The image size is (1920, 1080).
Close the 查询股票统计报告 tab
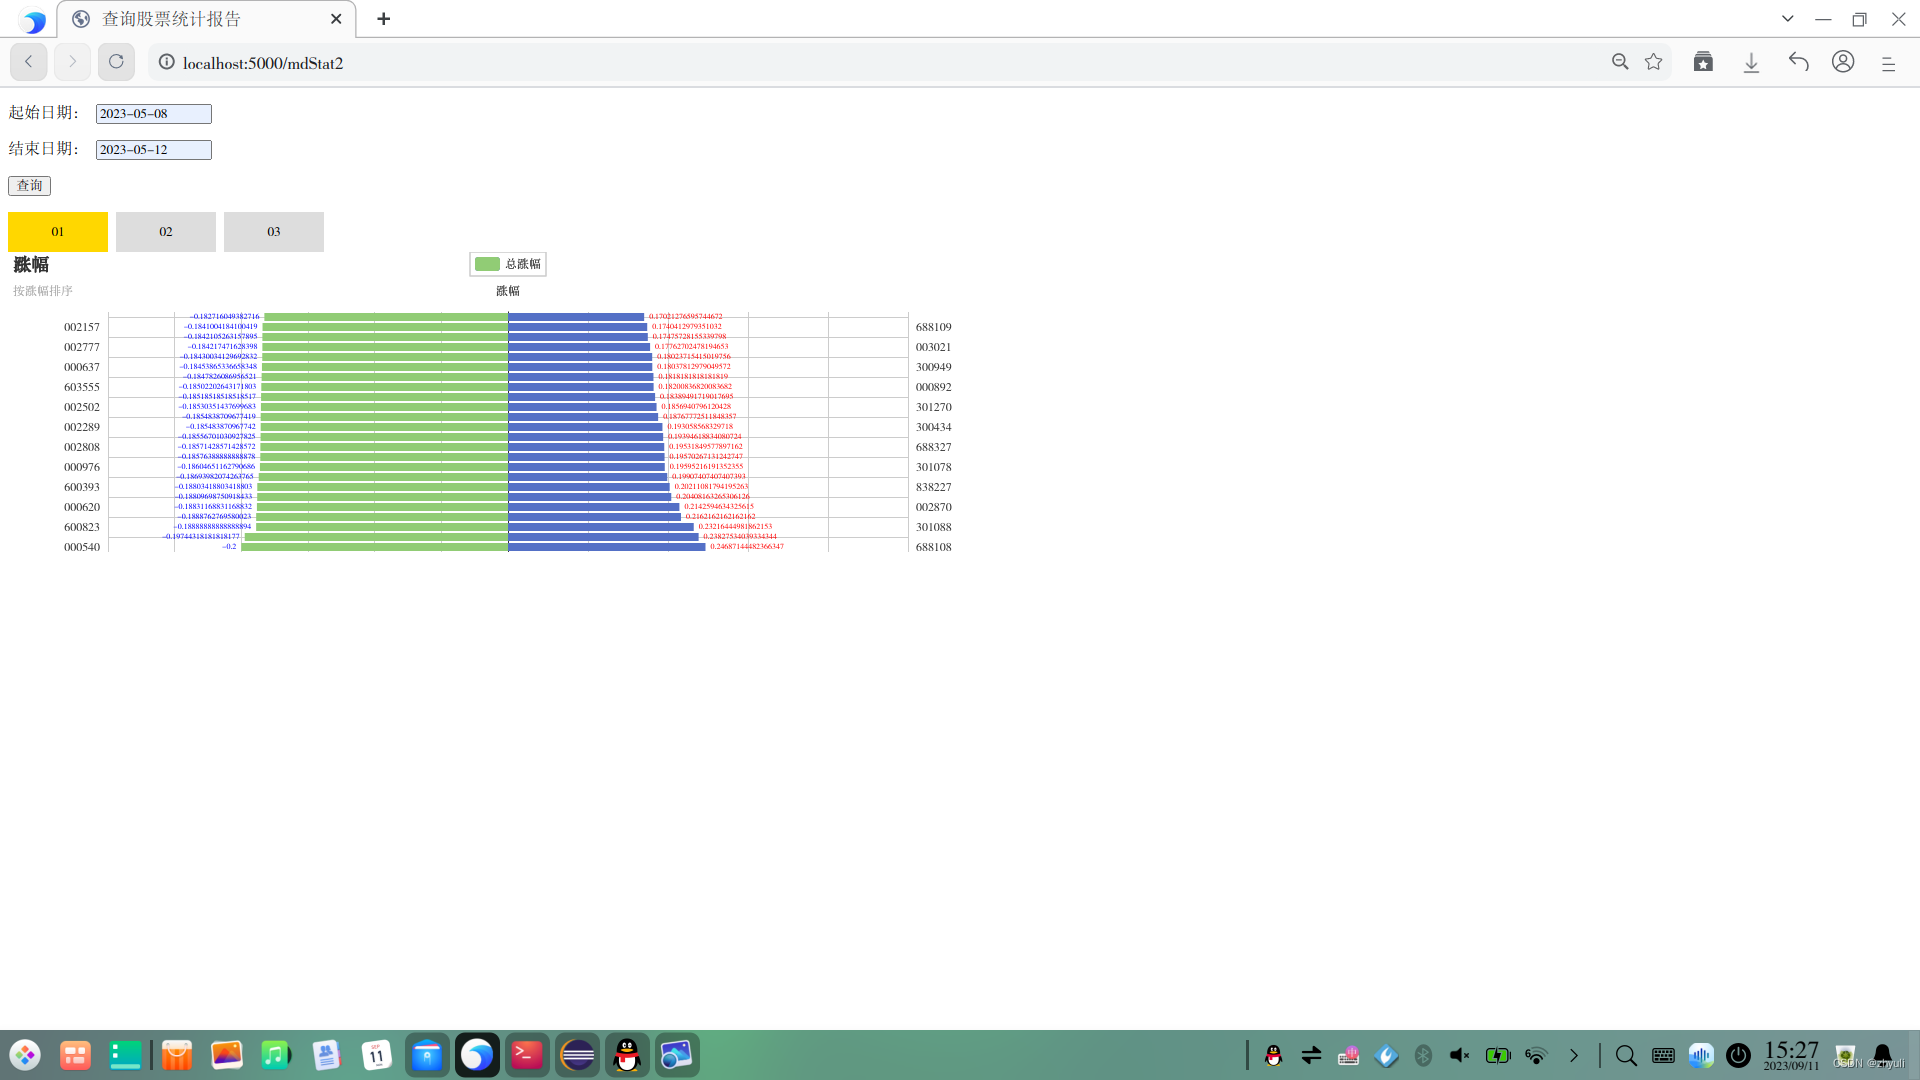point(336,19)
